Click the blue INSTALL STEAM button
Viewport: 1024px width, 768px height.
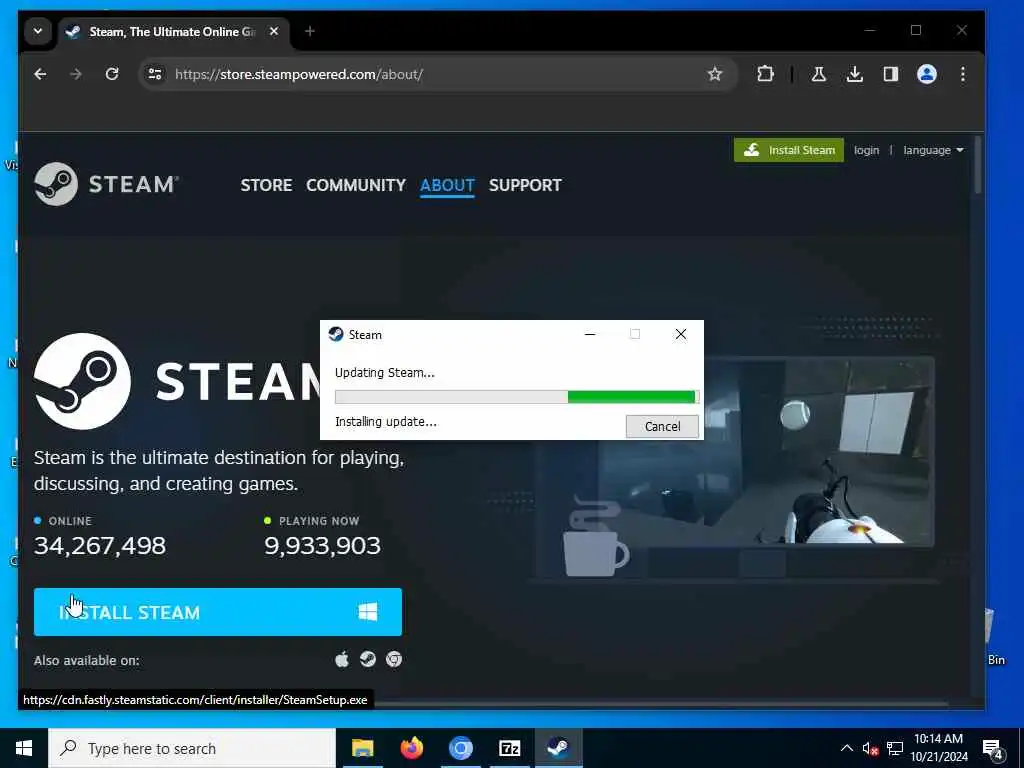point(217,612)
